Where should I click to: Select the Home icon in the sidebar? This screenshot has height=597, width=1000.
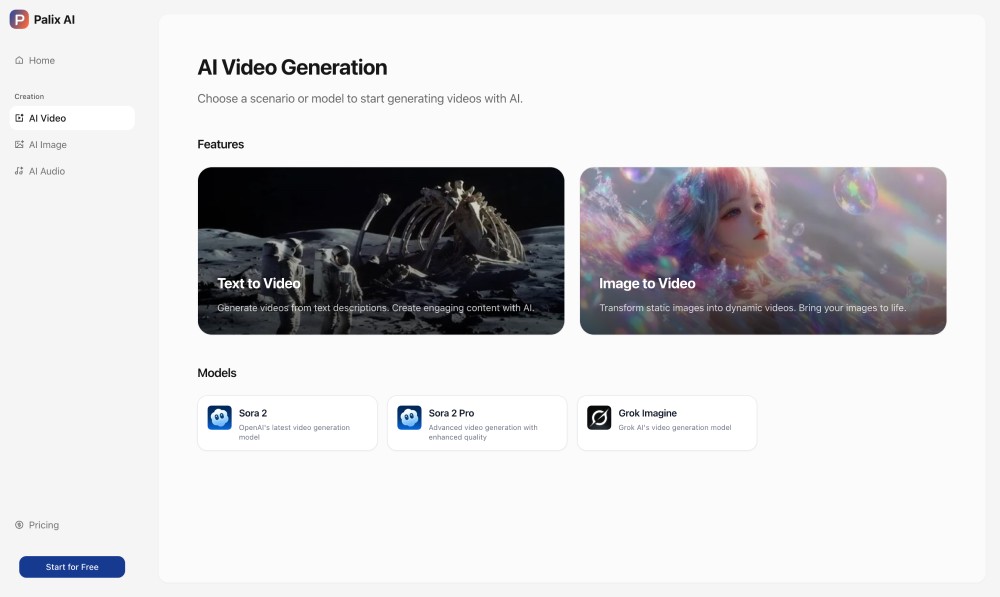tap(18, 60)
